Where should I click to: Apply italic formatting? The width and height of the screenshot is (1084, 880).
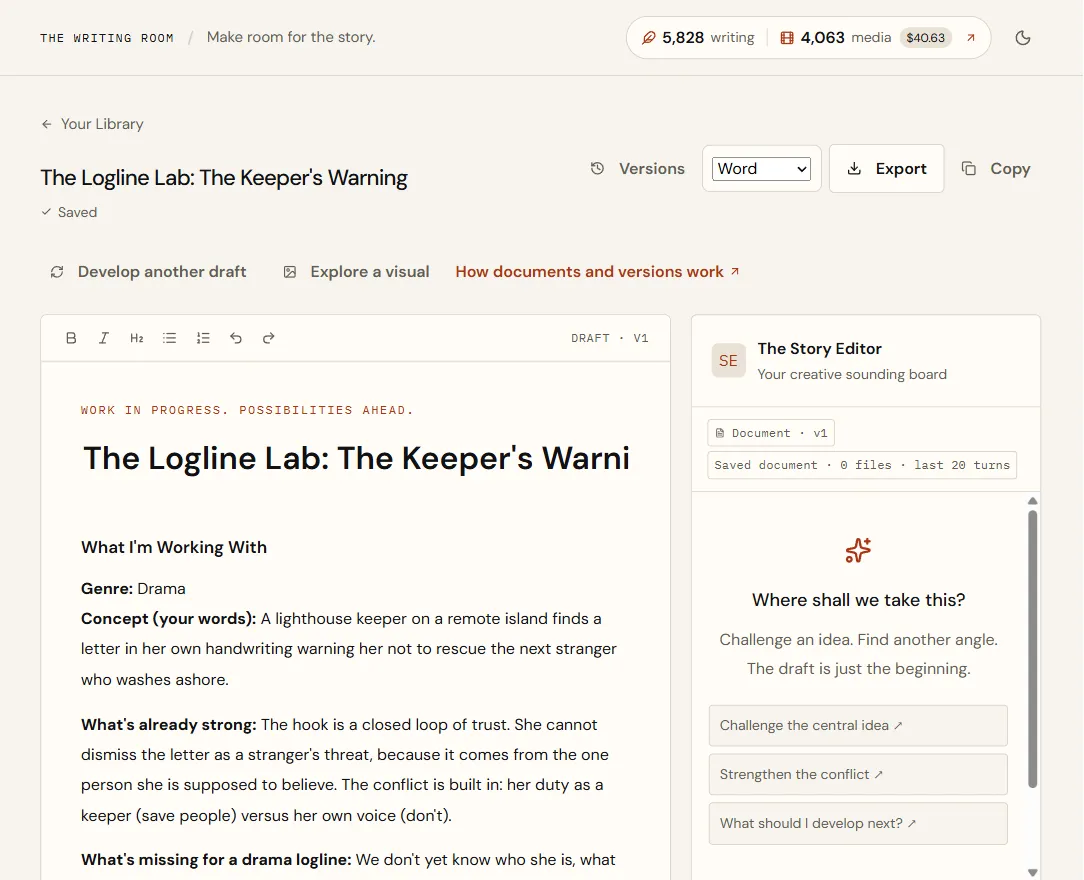tap(104, 338)
